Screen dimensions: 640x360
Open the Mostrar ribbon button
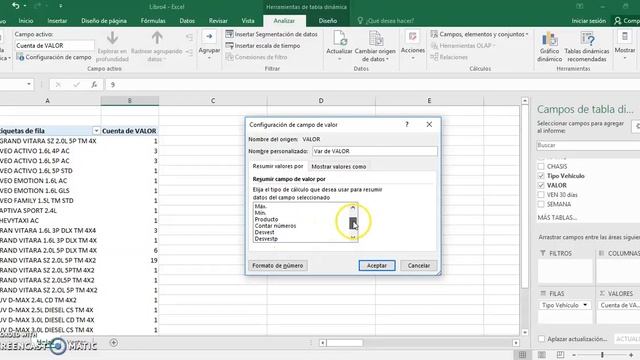(624, 46)
